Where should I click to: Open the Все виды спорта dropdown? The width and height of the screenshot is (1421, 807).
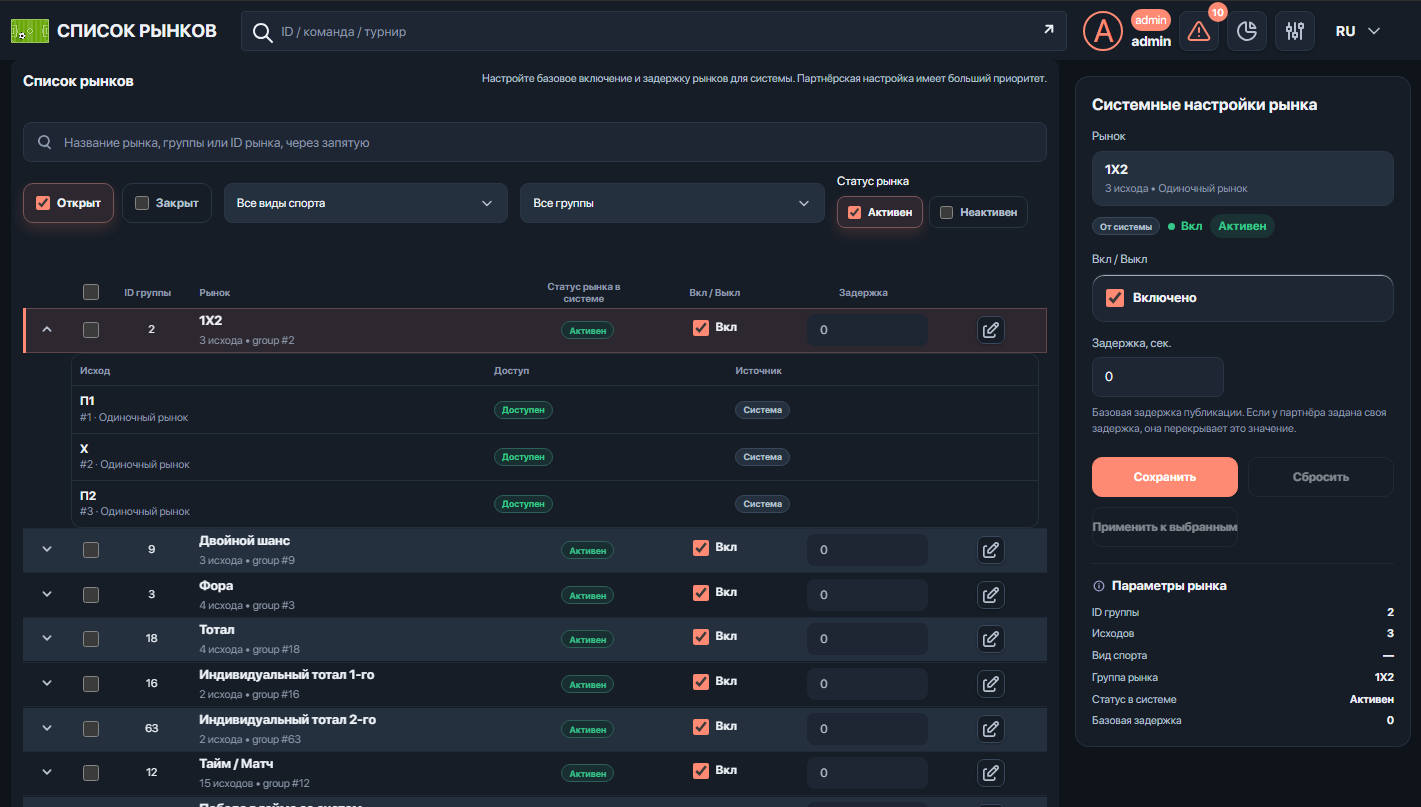coord(365,203)
